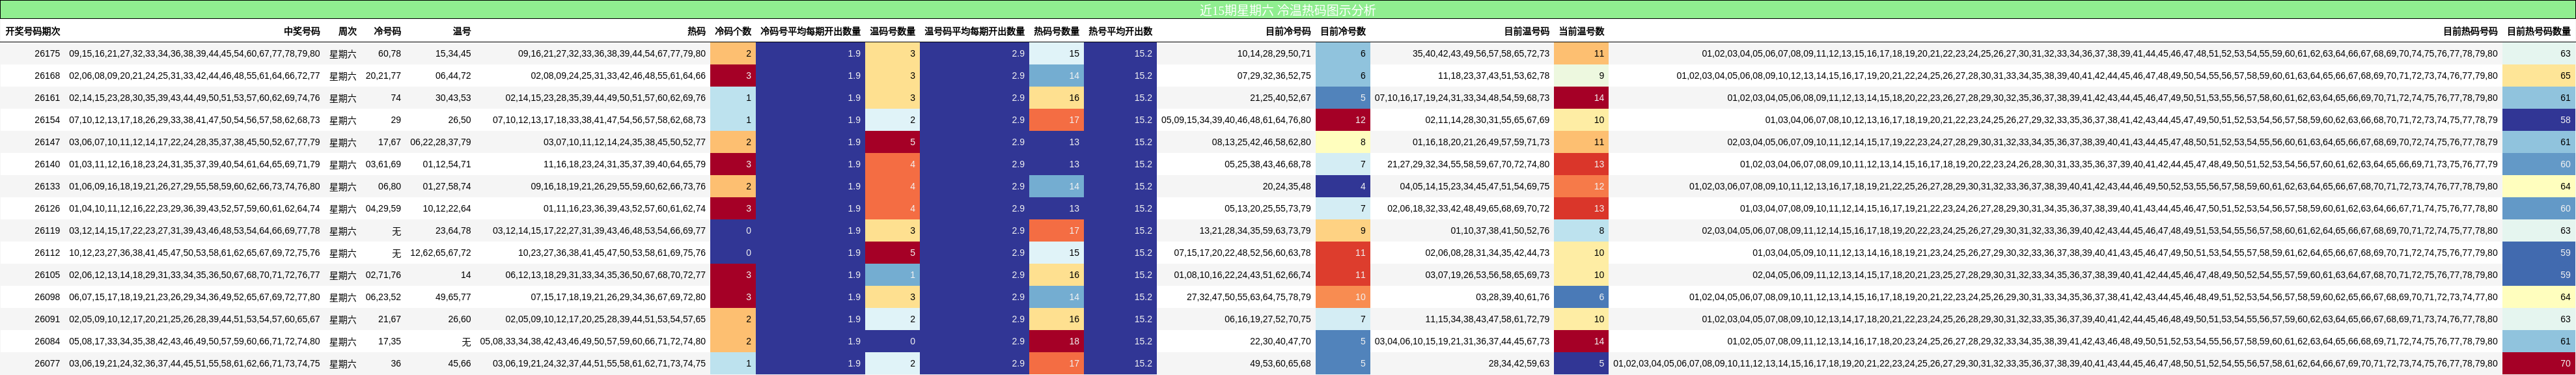Click the cold count 3 in row 26168
The width and height of the screenshot is (2576, 375).
733,76
